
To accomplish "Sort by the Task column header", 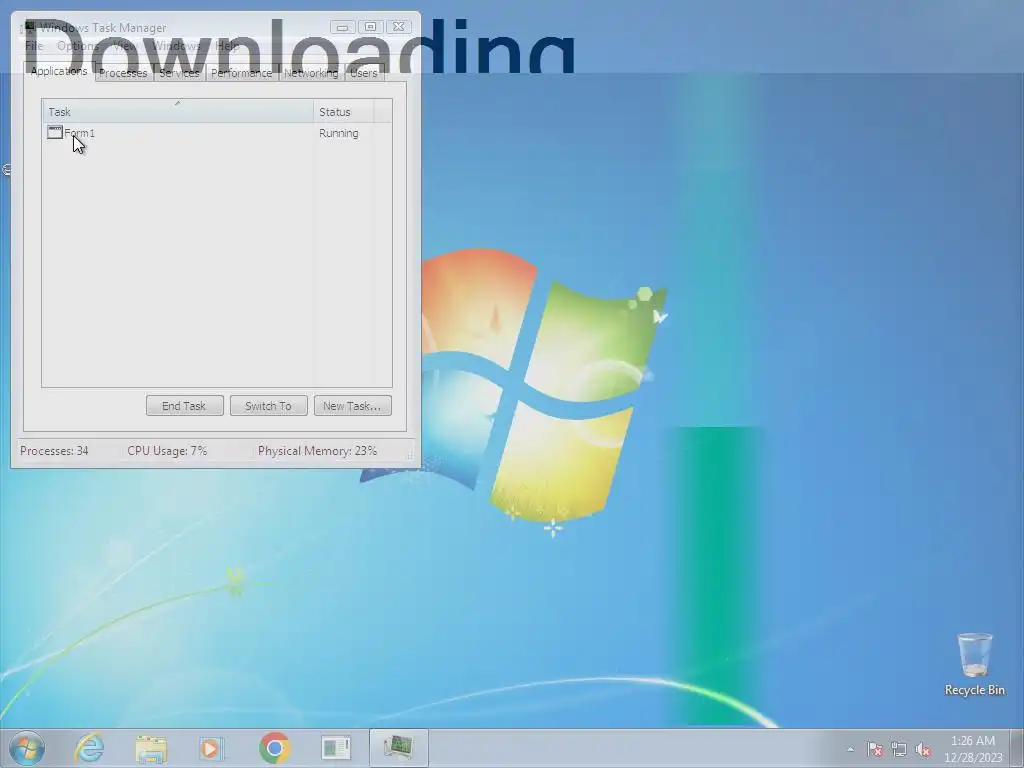I will [x=178, y=111].
